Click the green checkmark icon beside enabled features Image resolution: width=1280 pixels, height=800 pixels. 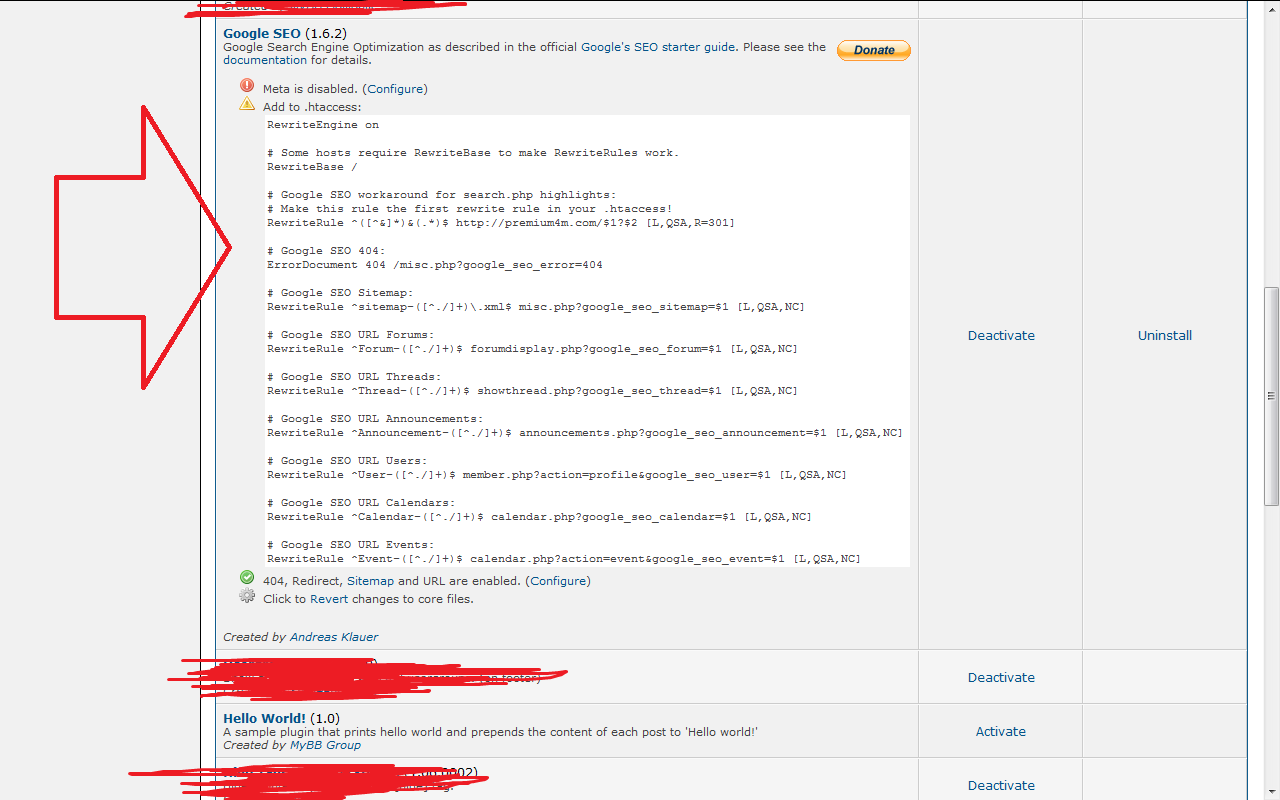(x=247, y=578)
